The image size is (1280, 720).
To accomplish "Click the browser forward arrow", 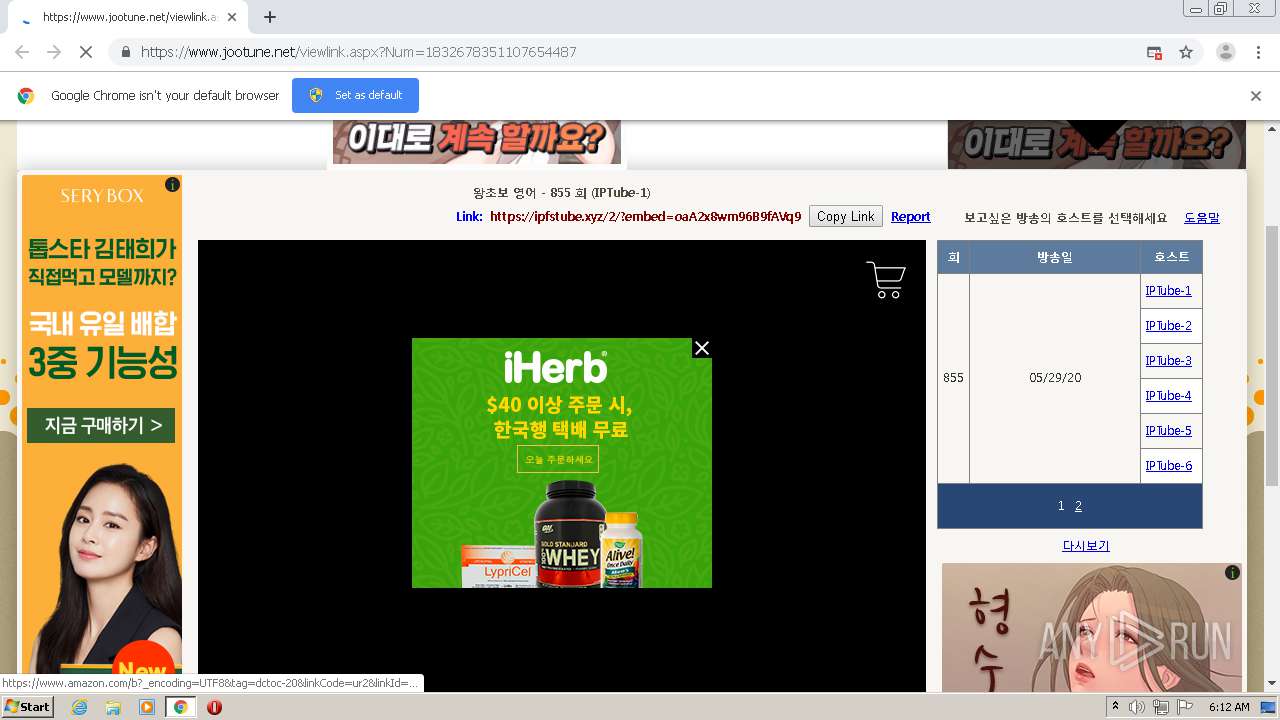I will point(54,52).
